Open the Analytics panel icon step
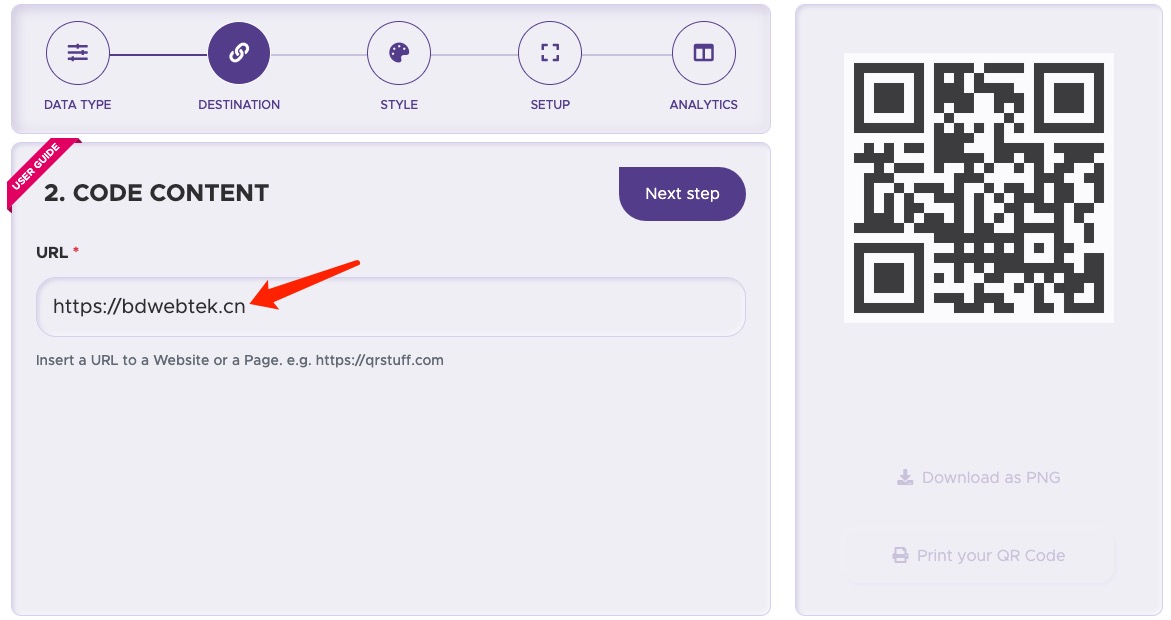Viewport: 1171px width, 620px height. point(703,53)
